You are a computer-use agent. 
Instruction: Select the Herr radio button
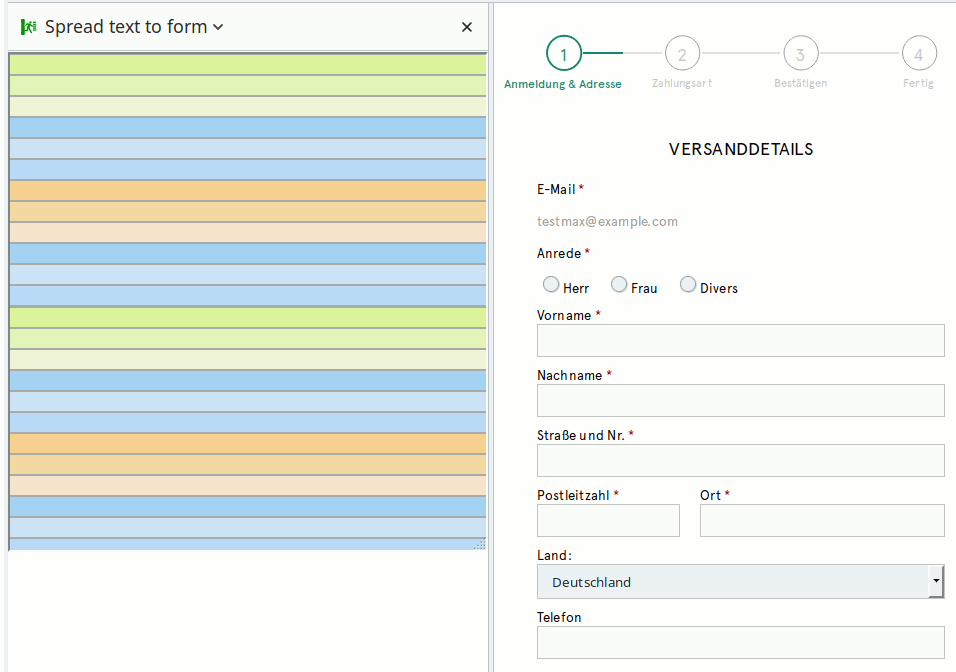click(551, 285)
